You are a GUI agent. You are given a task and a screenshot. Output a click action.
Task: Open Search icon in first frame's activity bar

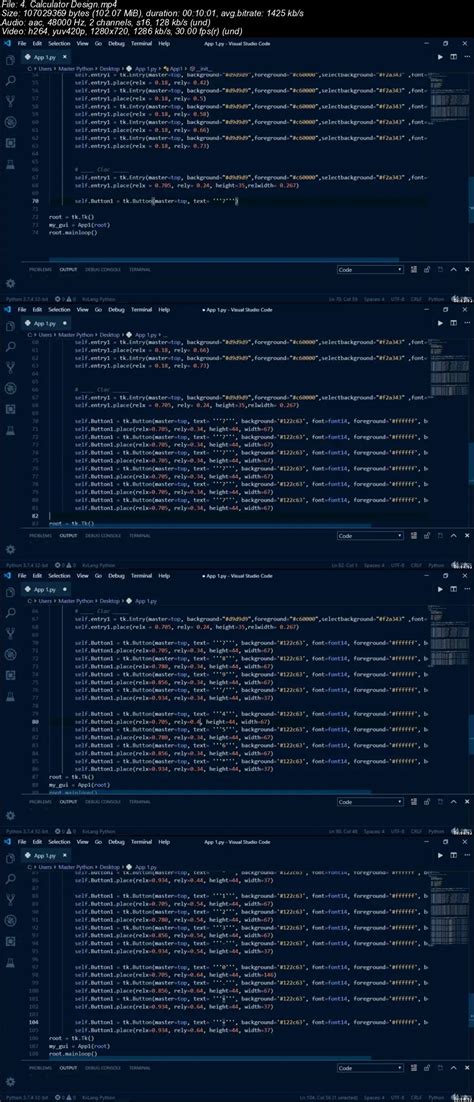pyautogui.click(x=11, y=81)
